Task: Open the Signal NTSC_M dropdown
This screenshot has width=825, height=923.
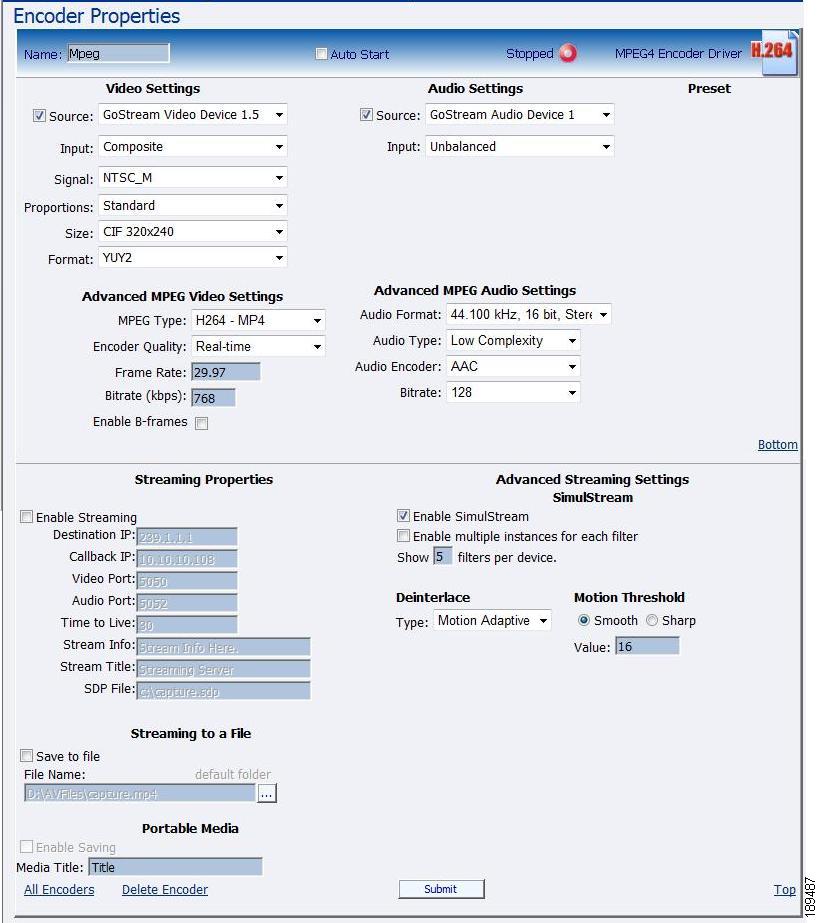Action: click(x=192, y=178)
